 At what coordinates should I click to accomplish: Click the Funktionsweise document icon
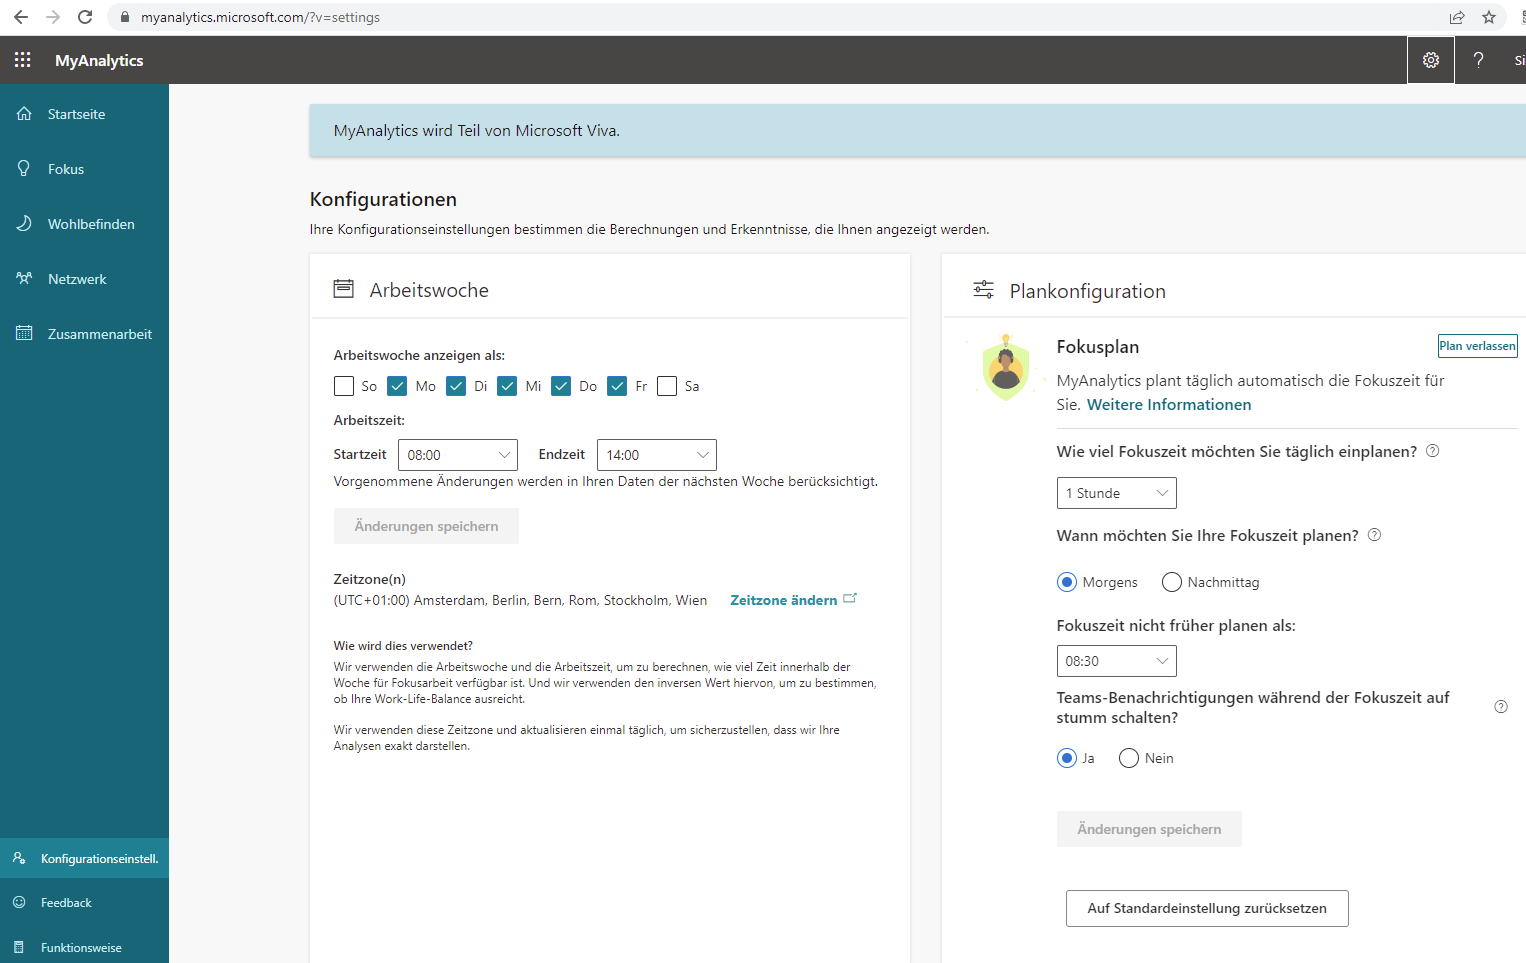tap(19, 947)
